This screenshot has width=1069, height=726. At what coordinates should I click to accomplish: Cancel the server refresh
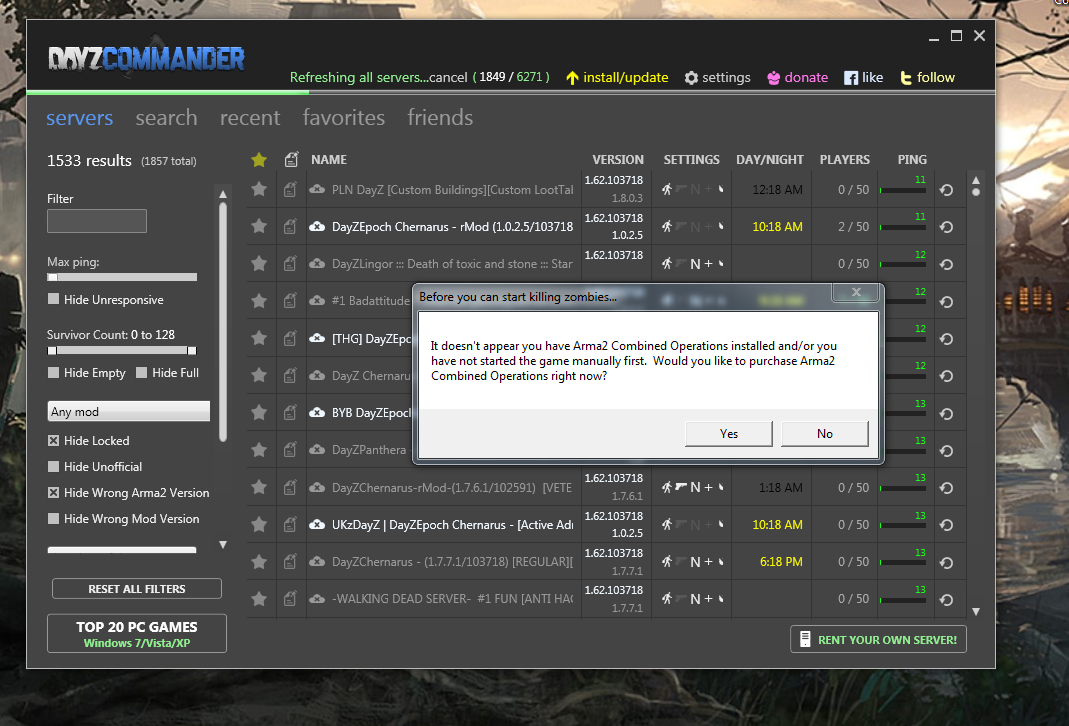449,78
